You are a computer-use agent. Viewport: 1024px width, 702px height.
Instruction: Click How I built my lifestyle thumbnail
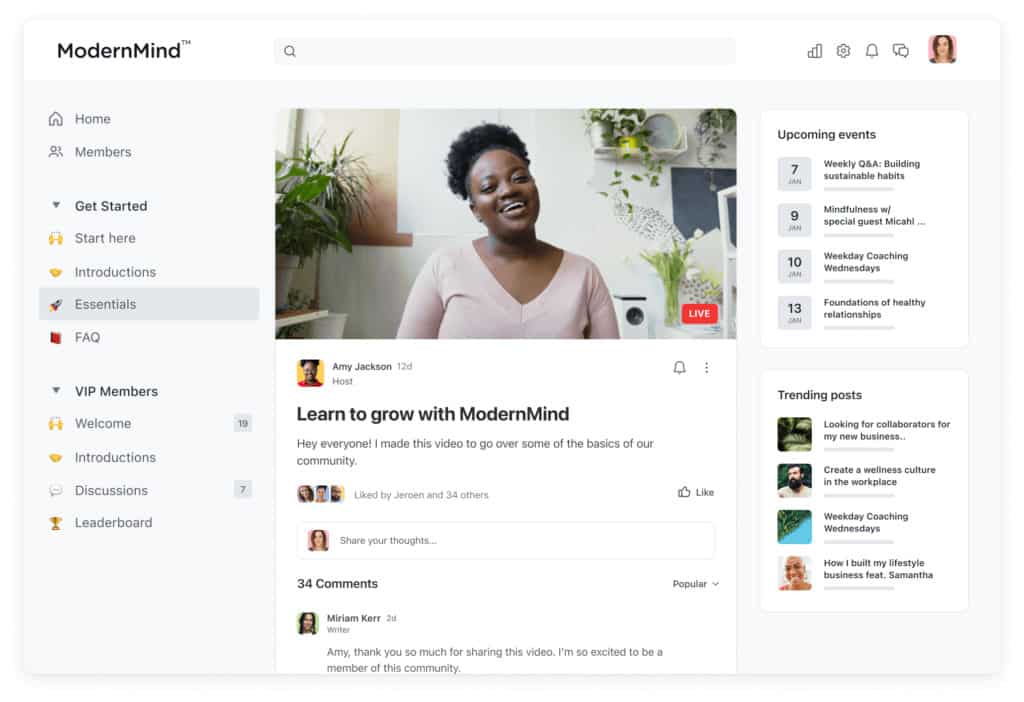pyautogui.click(x=794, y=573)
